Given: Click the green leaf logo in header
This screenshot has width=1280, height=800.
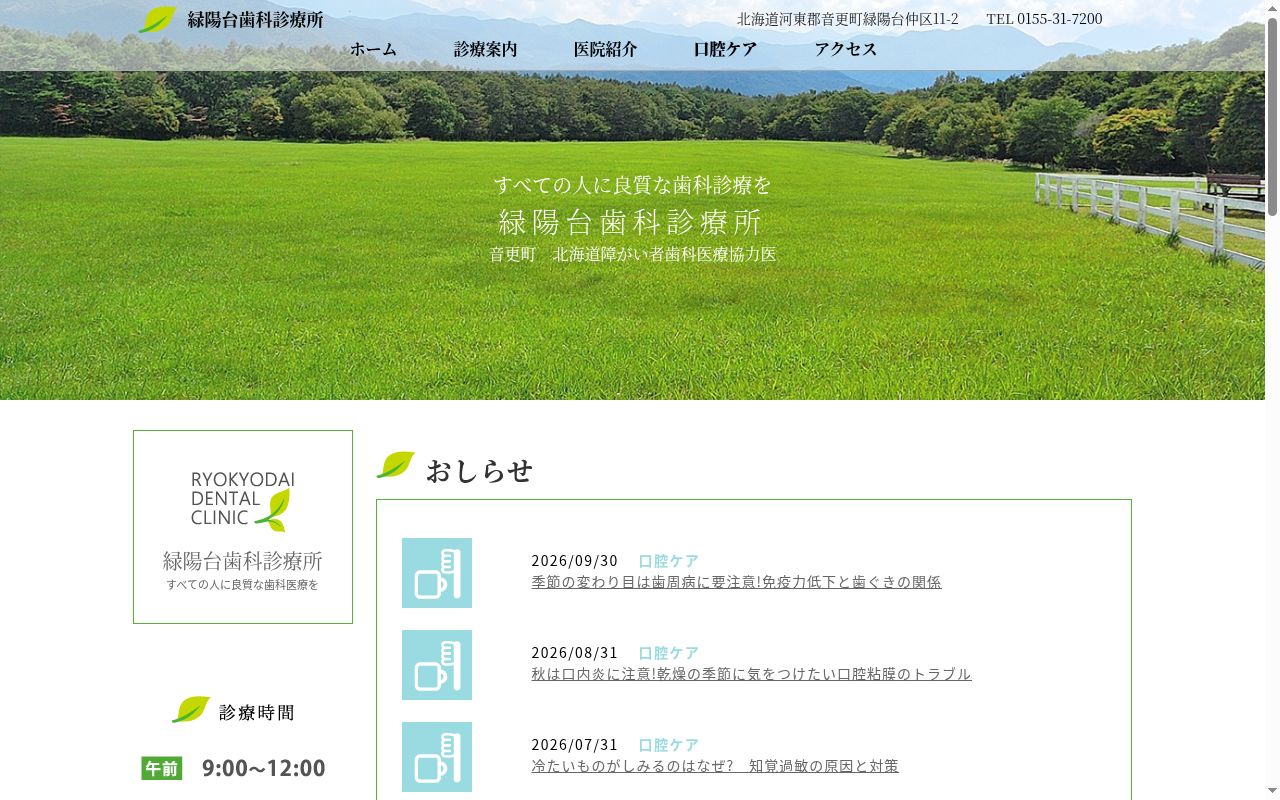Looking at the screenshot, I should click(157, 20).
